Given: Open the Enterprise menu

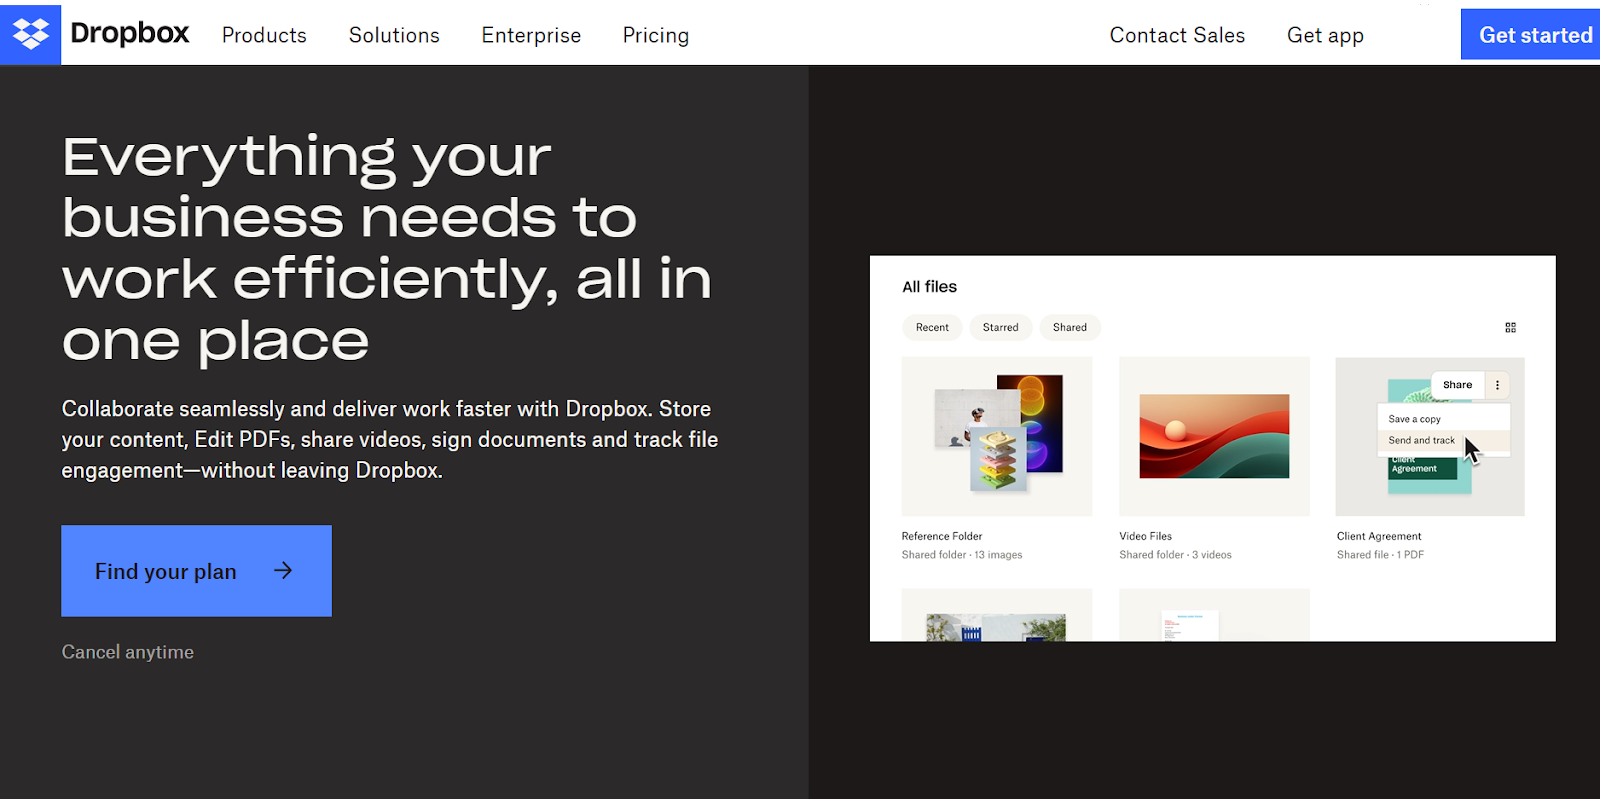Looking at the screenshot, I should click(531, 35).
